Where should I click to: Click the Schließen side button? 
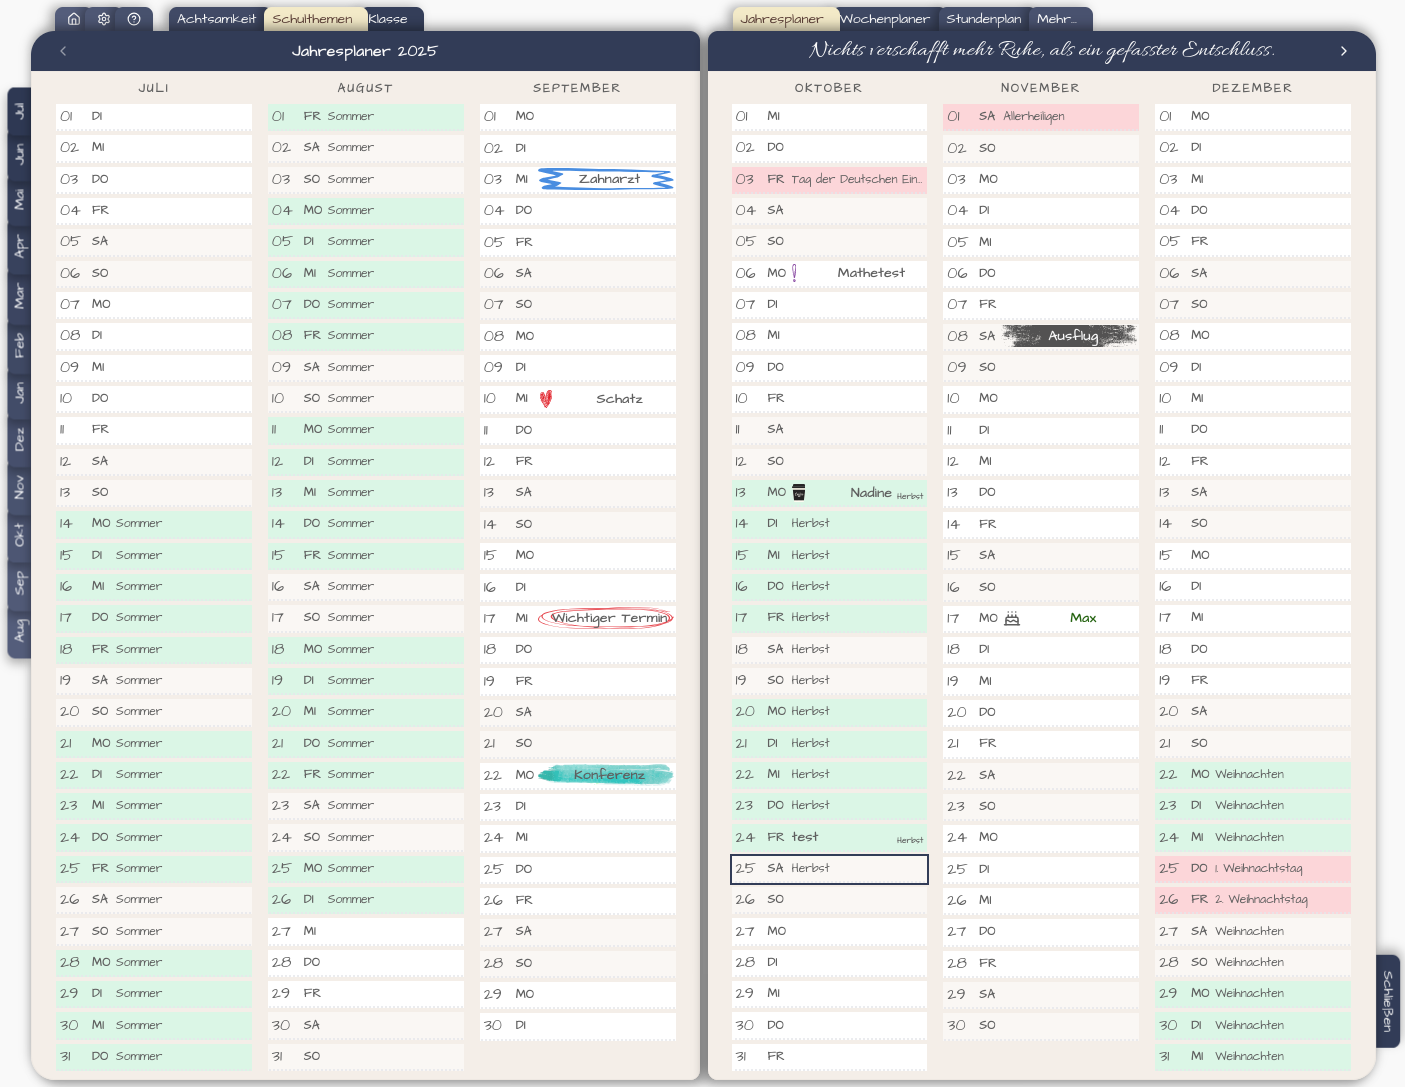click(x=1388, y=1001)
